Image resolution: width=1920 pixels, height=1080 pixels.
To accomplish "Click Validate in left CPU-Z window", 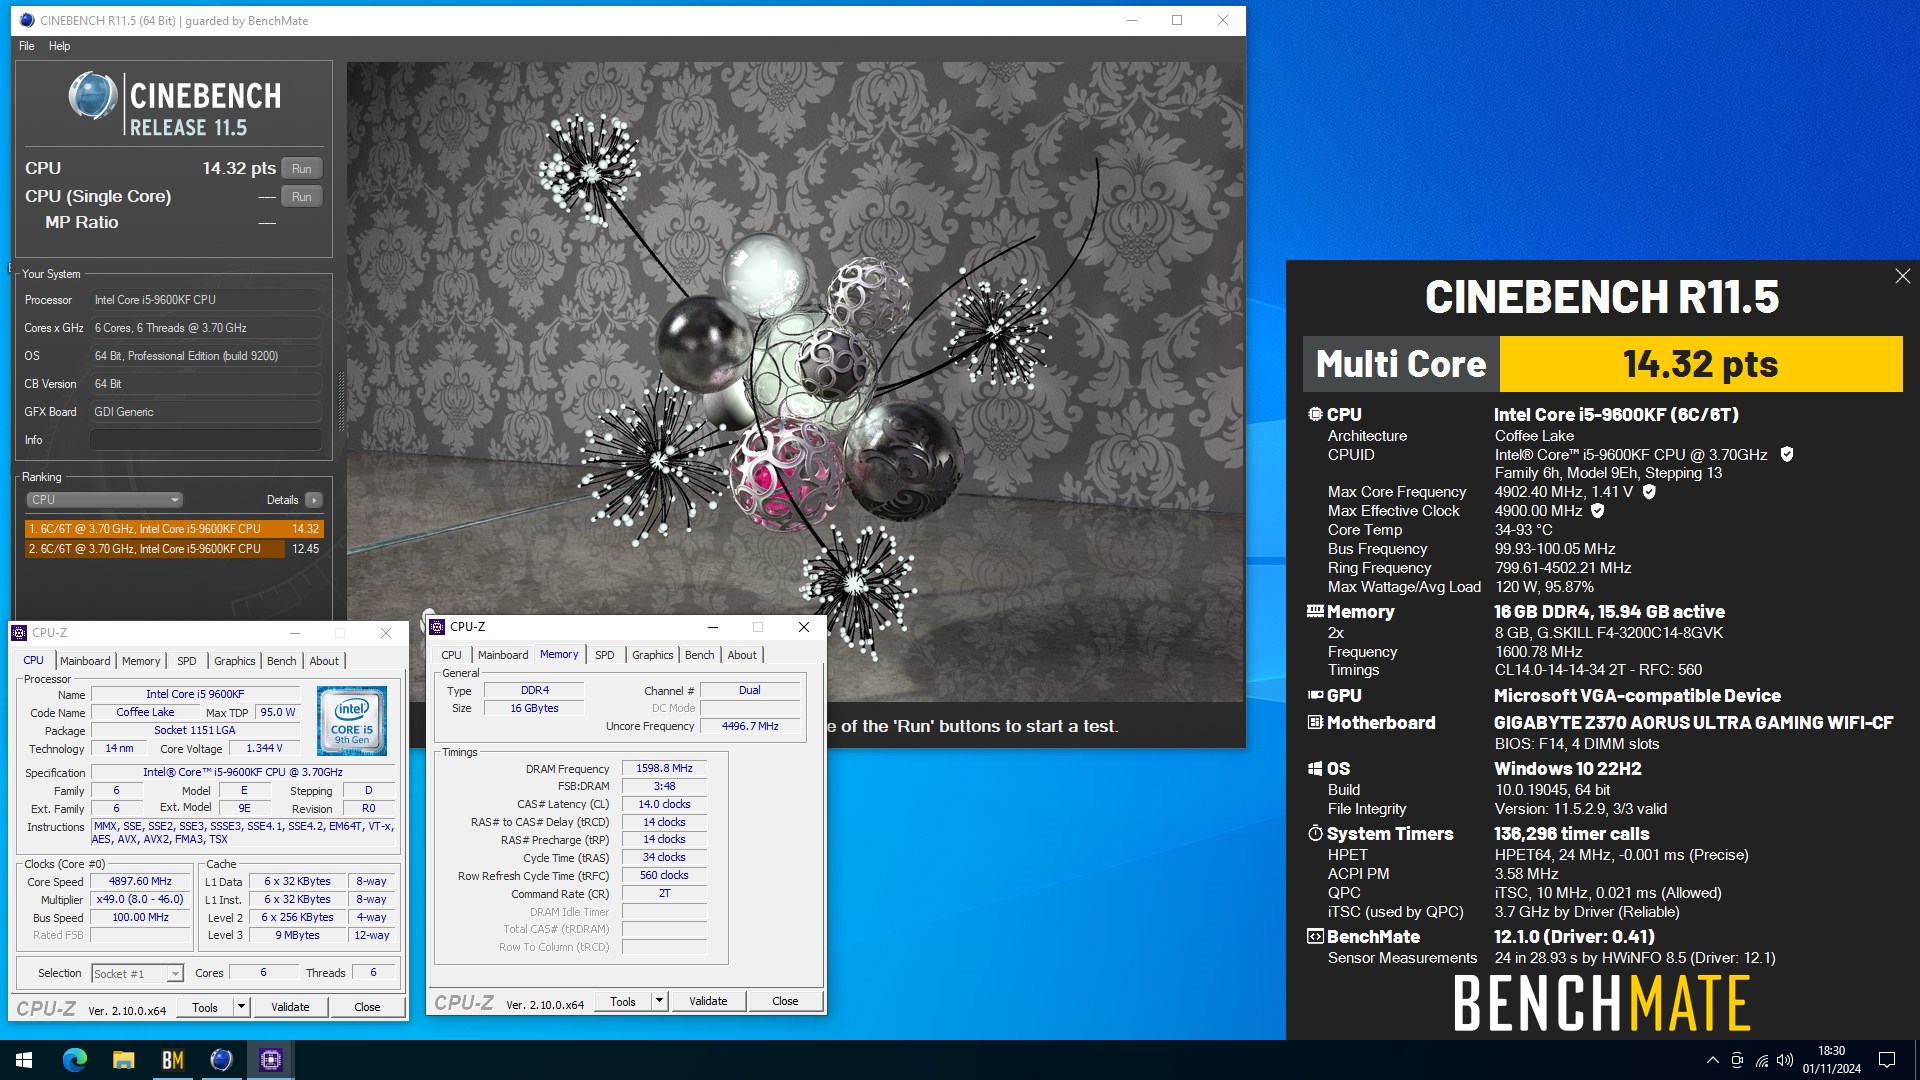I will pos(290,1007).
